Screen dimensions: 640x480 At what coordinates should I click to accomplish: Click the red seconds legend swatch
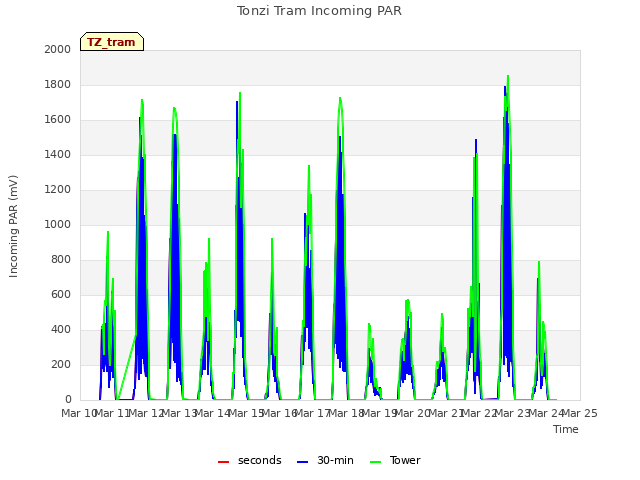coord(224,462)
